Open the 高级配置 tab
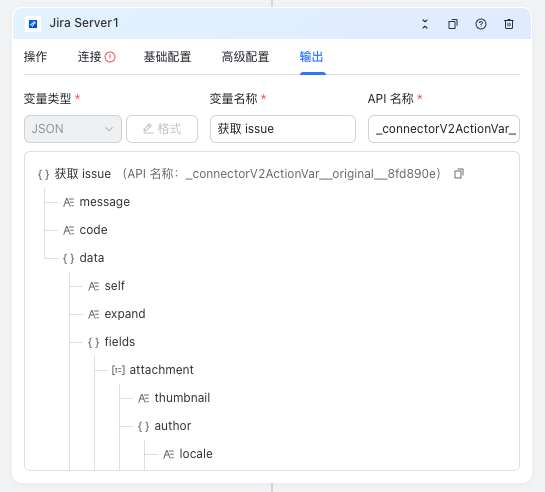Viewport: 545px width, 492px height. pos(245,57)
